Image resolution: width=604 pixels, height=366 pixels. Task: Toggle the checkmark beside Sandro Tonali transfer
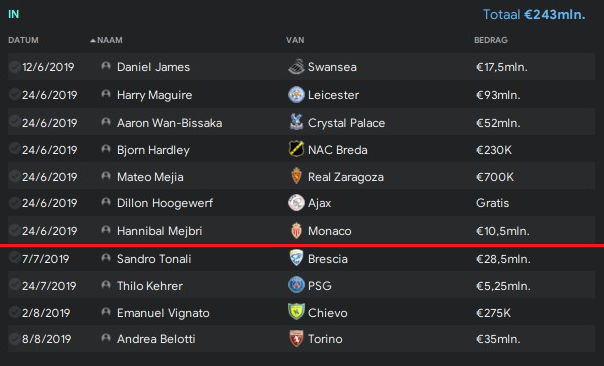pos(15,258)
